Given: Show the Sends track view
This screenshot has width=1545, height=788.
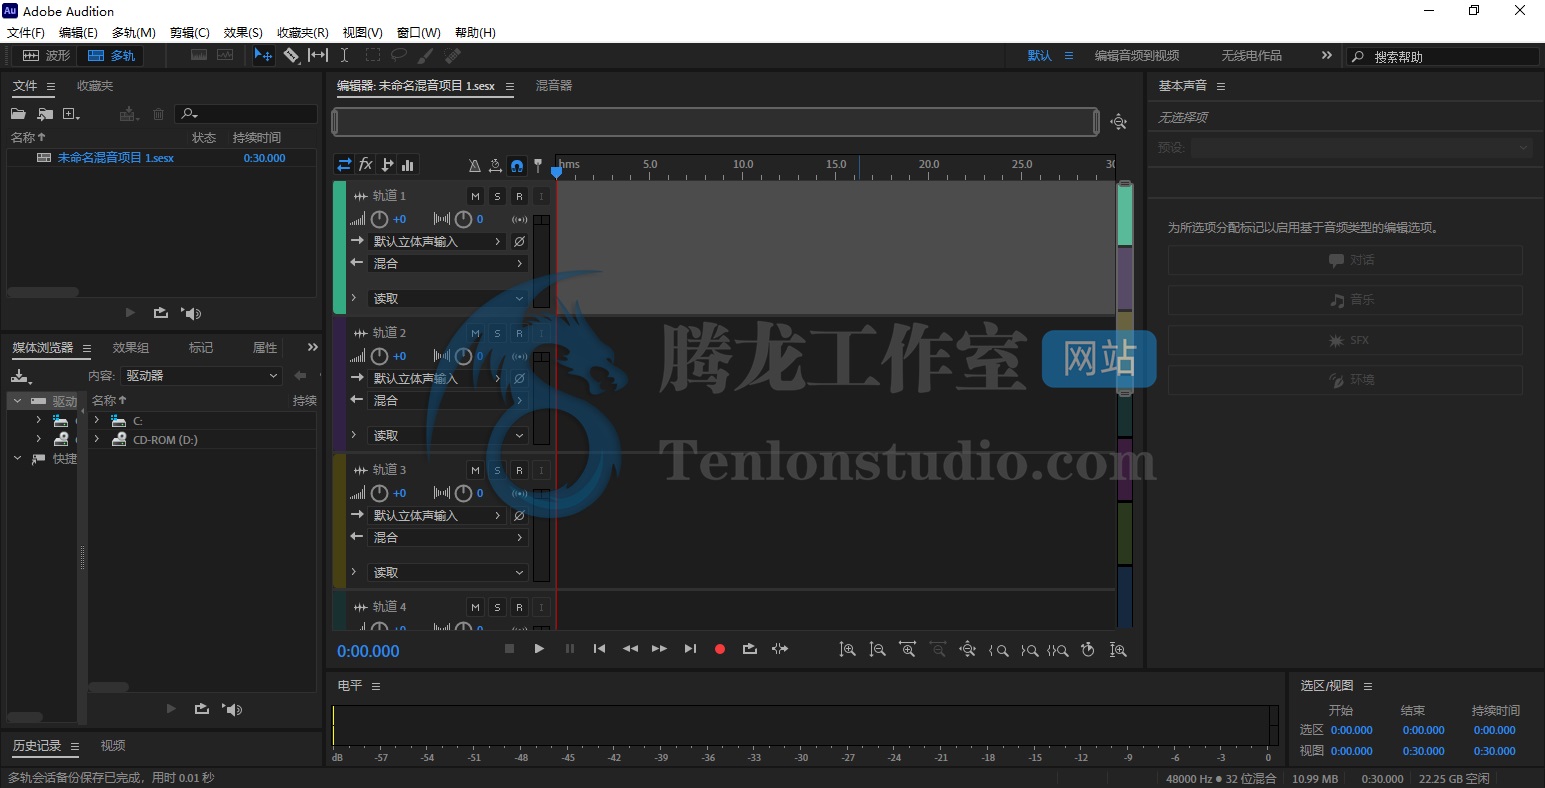Looking at the screenshot, I should point(387,165).
